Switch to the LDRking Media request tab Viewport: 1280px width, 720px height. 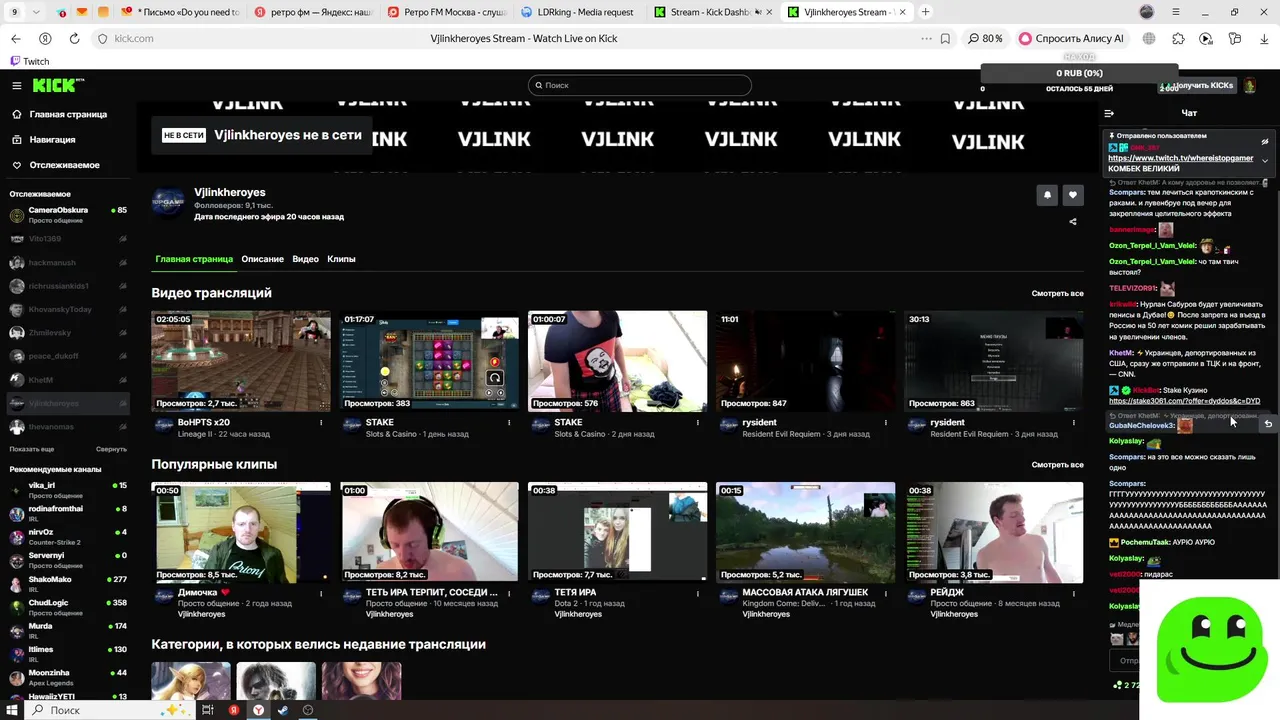click(x=579, y=12)
